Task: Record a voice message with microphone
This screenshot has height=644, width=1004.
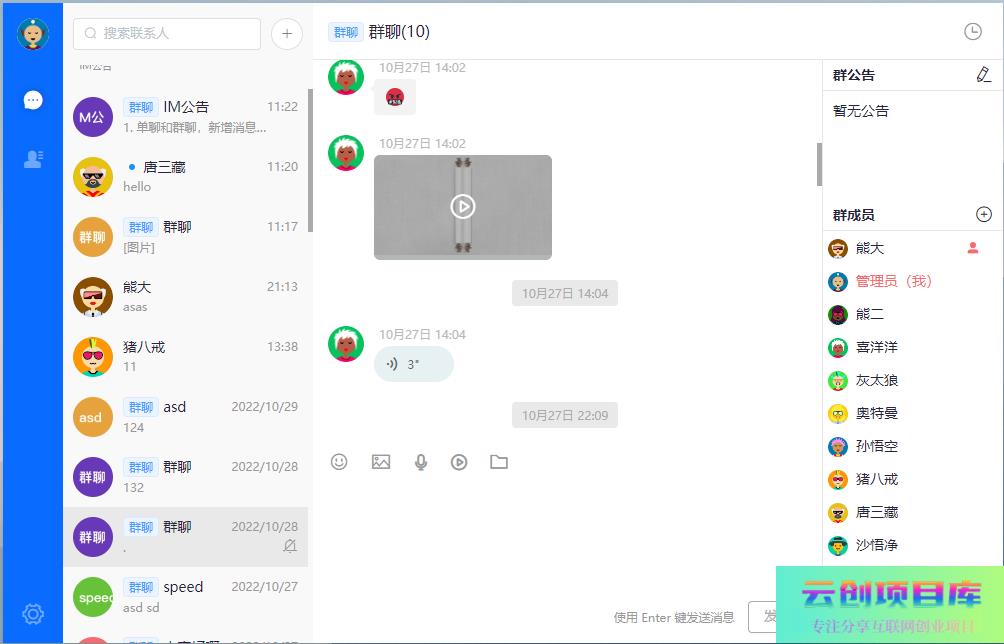Action: click(421, 462)
